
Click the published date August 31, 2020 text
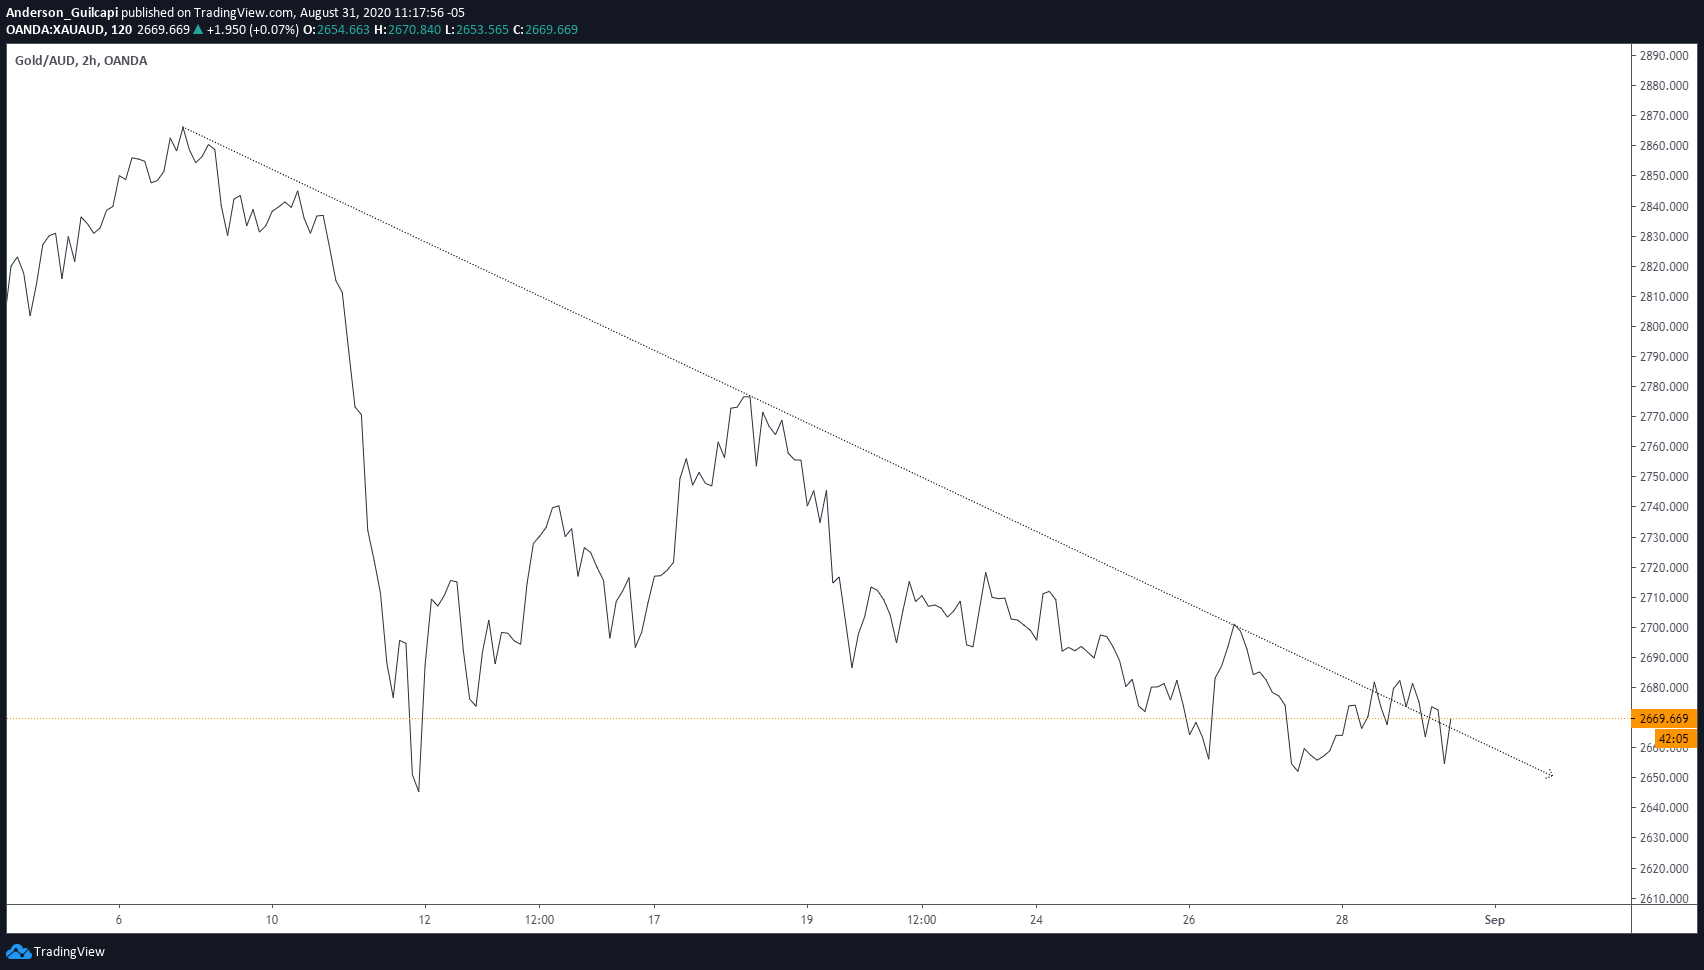point(348,12)
